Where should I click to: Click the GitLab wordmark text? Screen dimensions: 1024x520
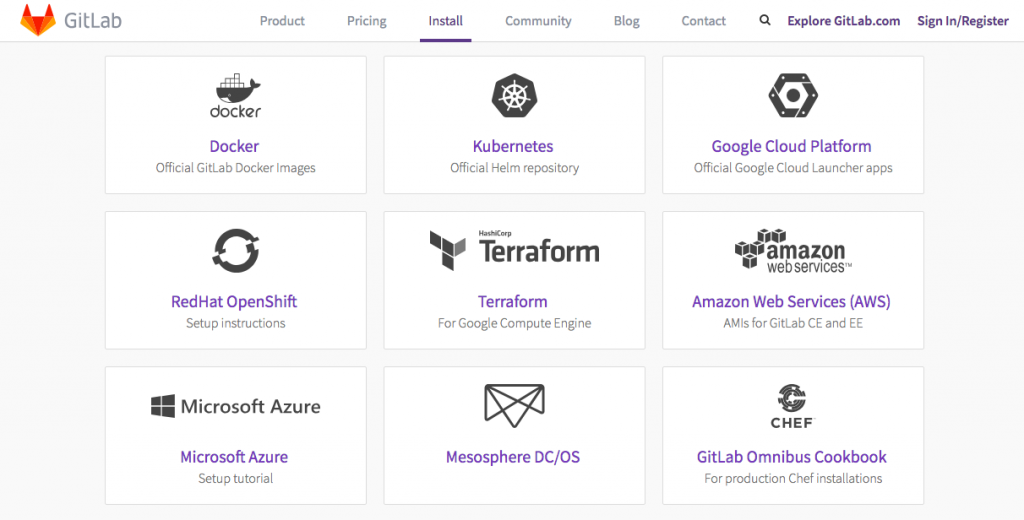(x=93, y=21)
